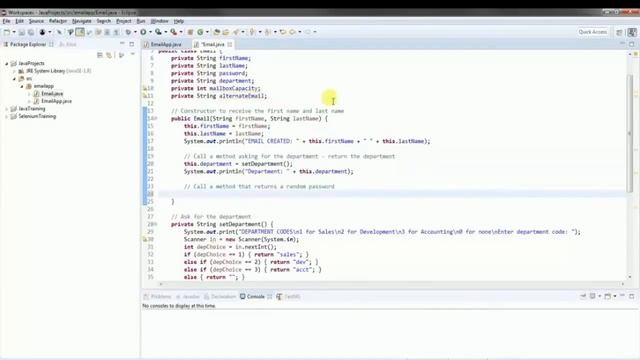Switch to the Problems tab

(x=158, y=297)
